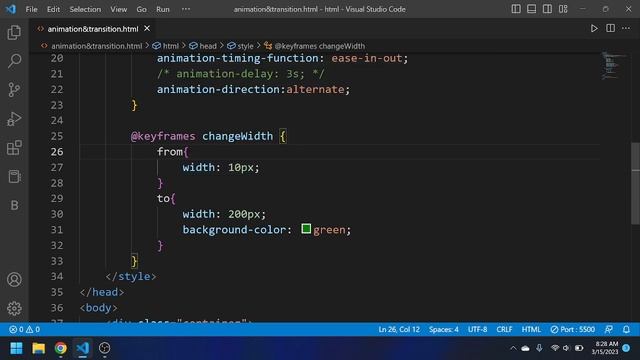Open errors and warnings in status bar
This screenshot has height=360, width=640.
(x=24, y=329)
